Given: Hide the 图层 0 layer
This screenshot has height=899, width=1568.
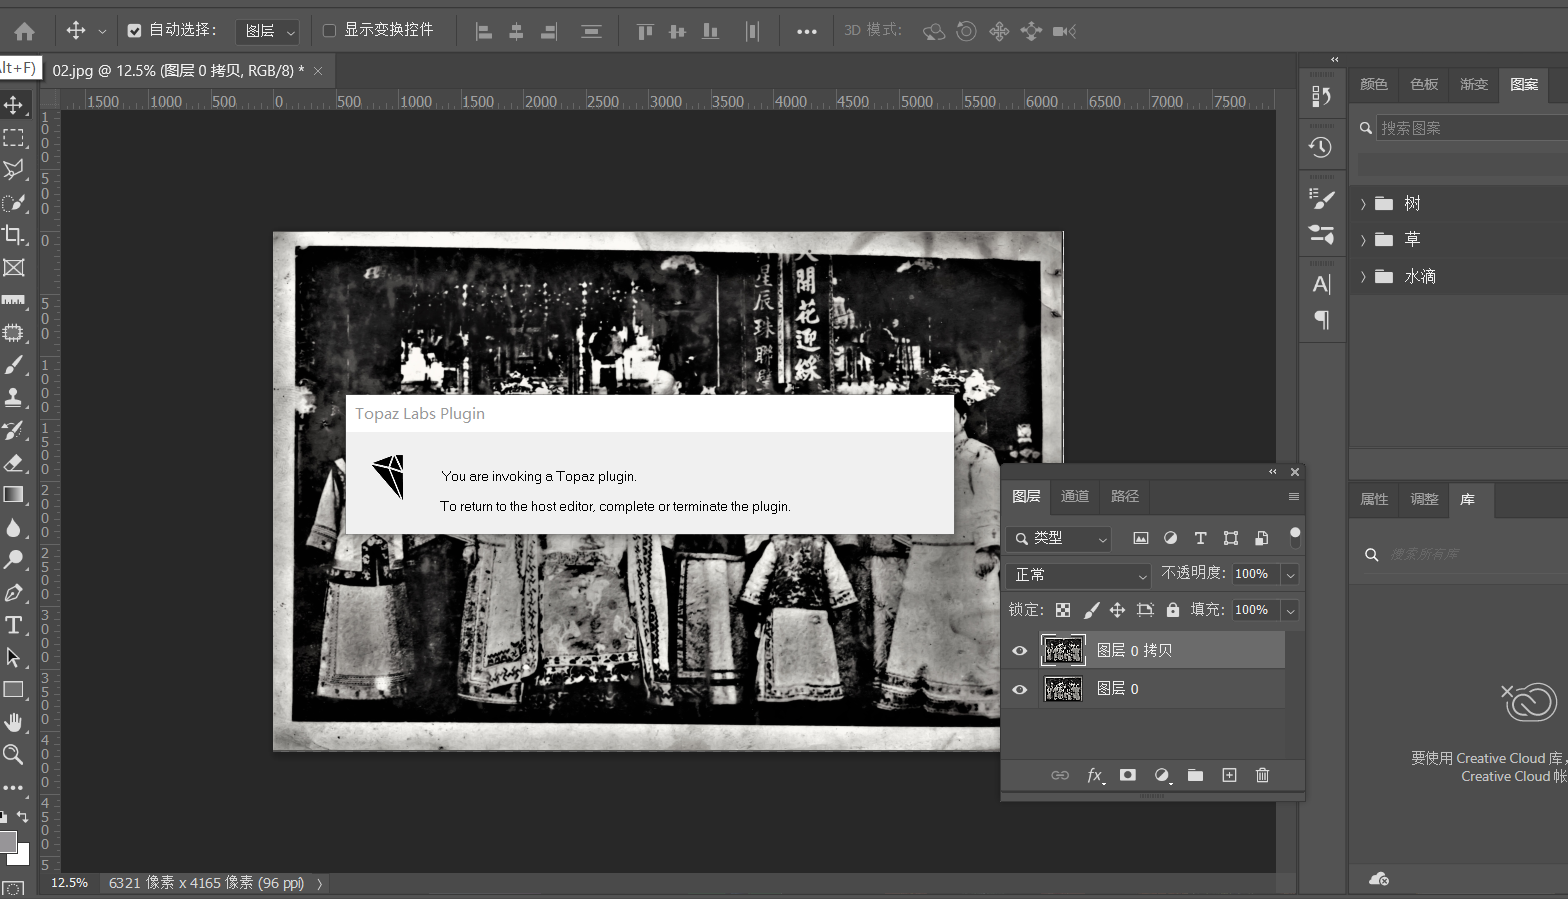Looking at the screenshot, I should click(x=1020, y=690).
